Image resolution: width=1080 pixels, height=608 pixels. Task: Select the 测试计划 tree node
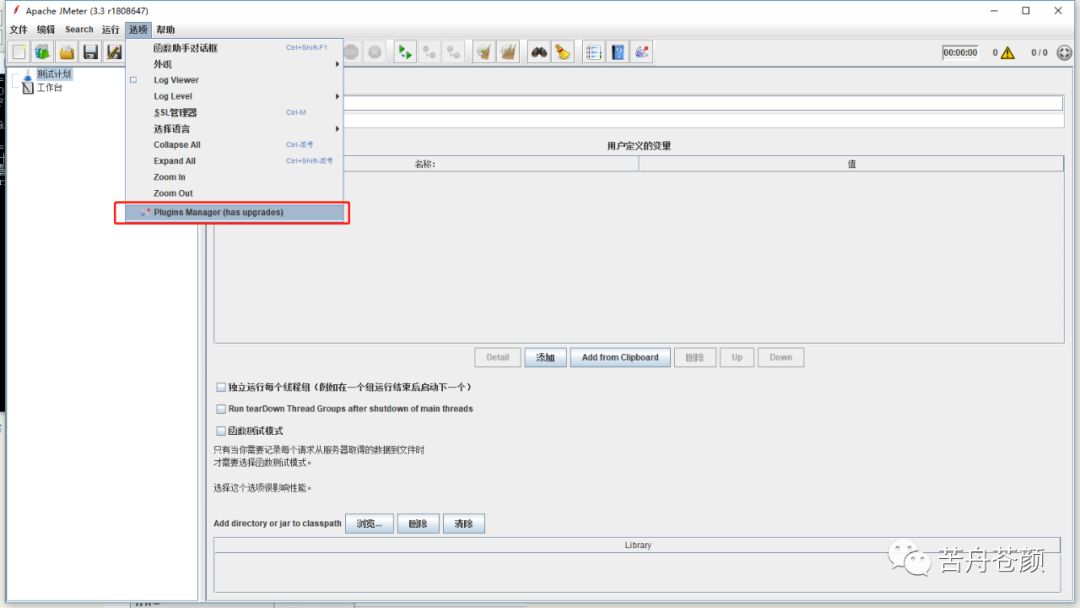[x=53, y=74]
